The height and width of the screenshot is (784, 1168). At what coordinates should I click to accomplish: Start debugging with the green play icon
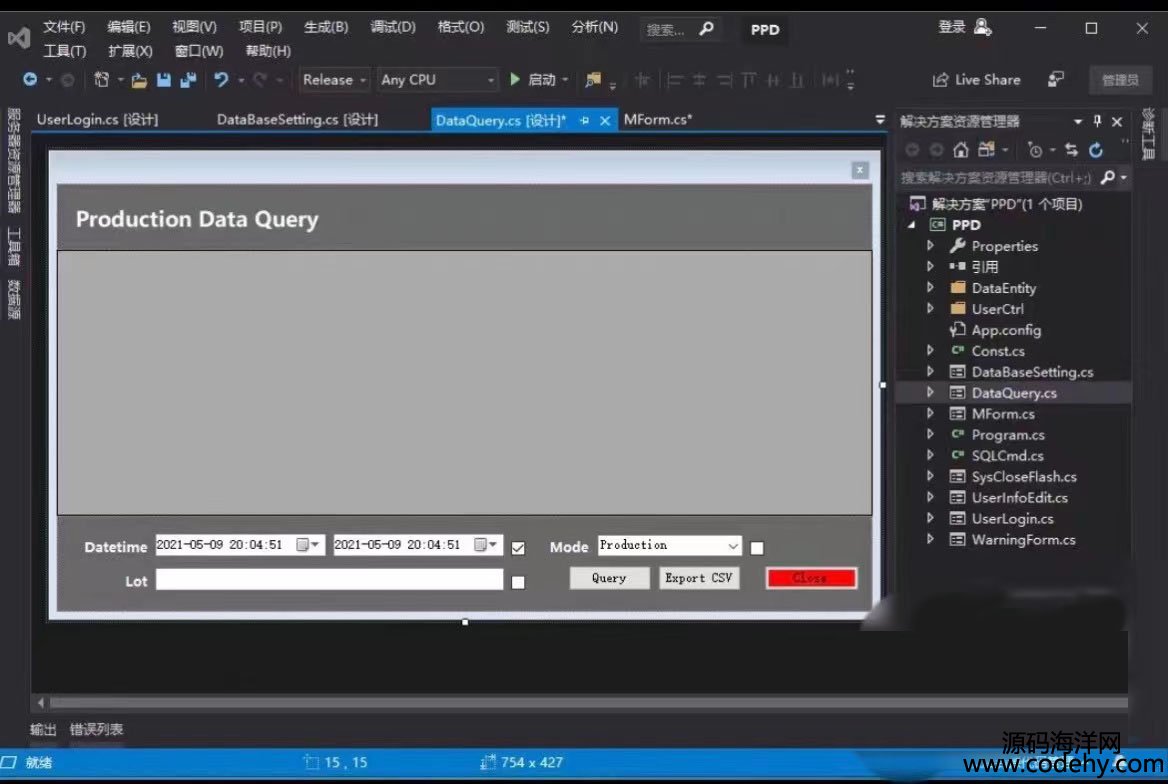click(x=515, y=79)
